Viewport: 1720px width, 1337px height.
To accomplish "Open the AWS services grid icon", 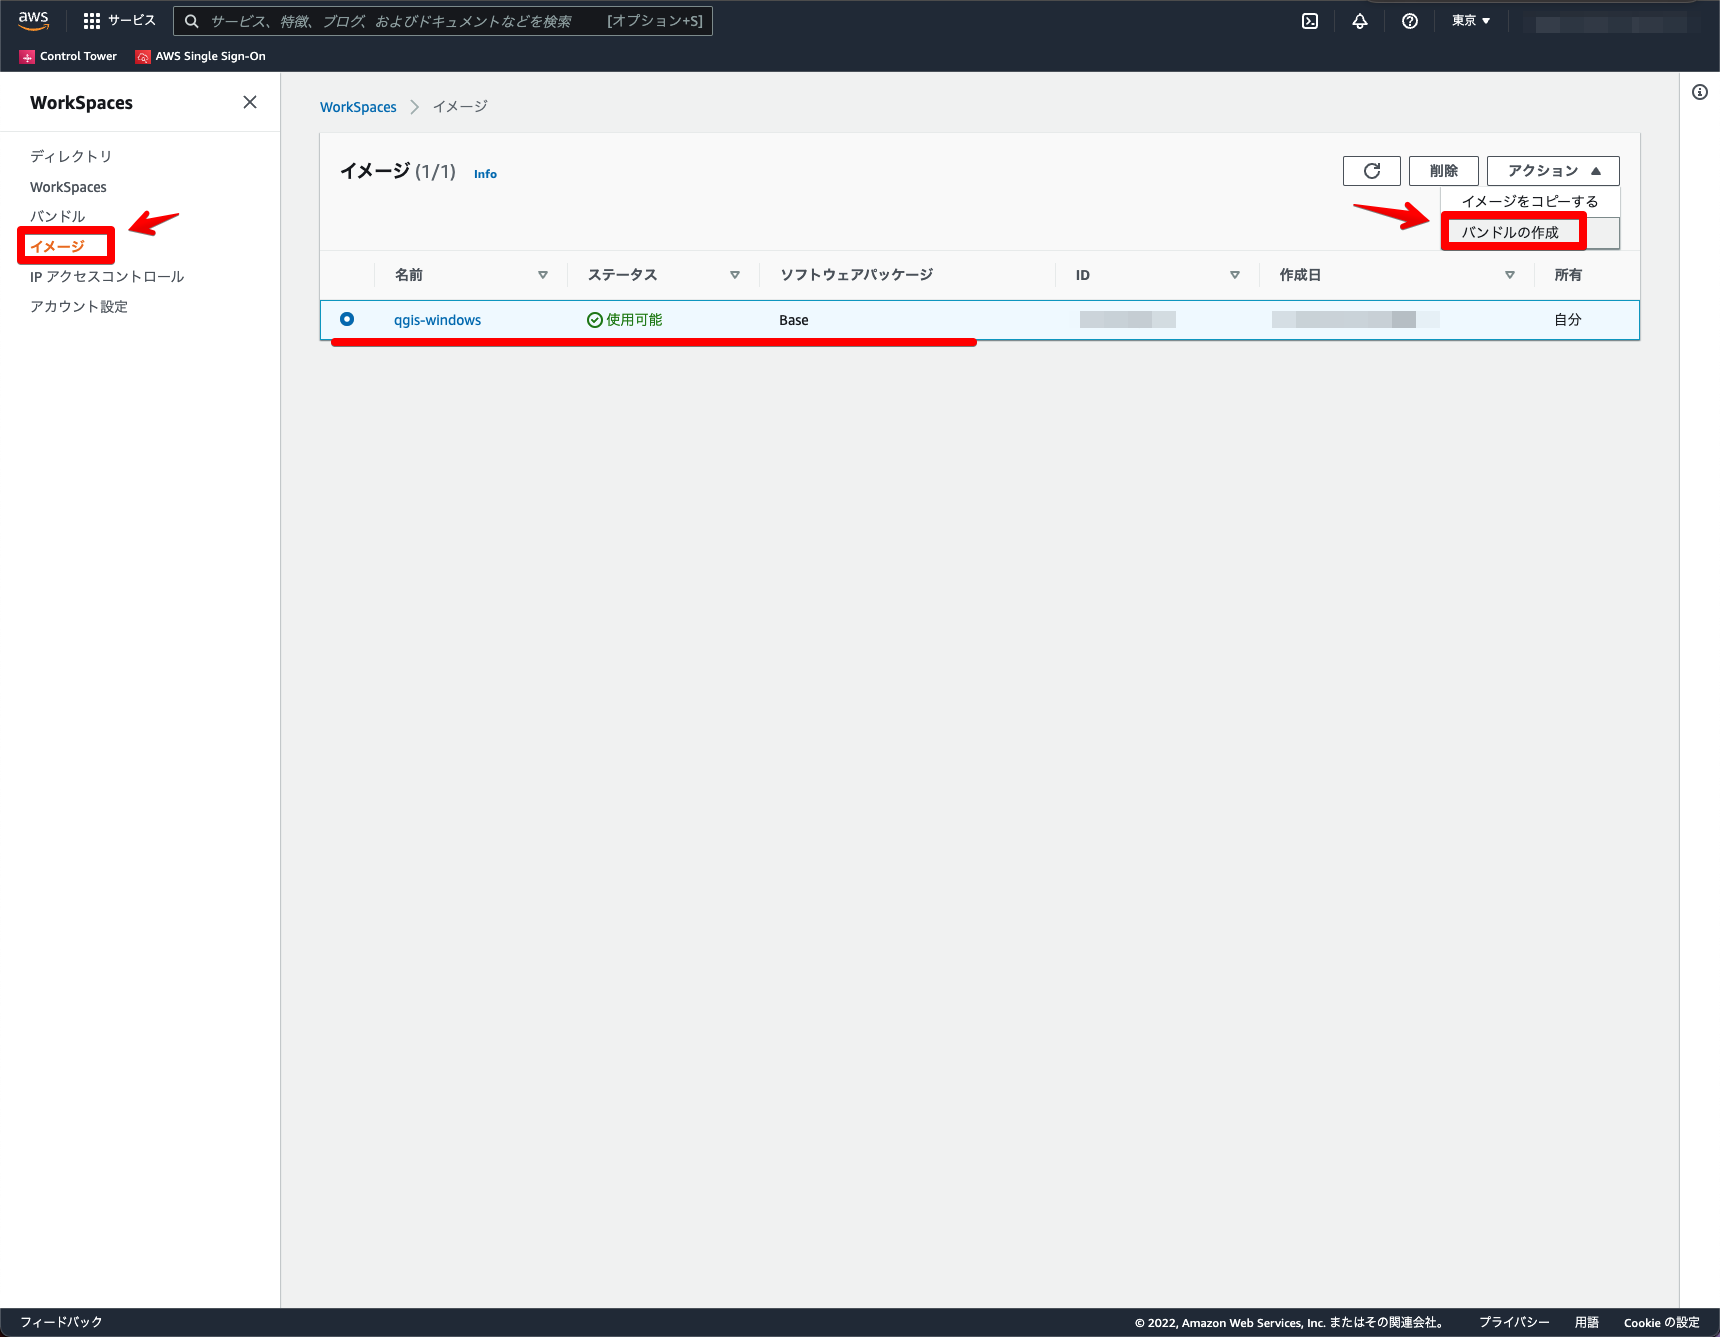I will tap(92, 20).
